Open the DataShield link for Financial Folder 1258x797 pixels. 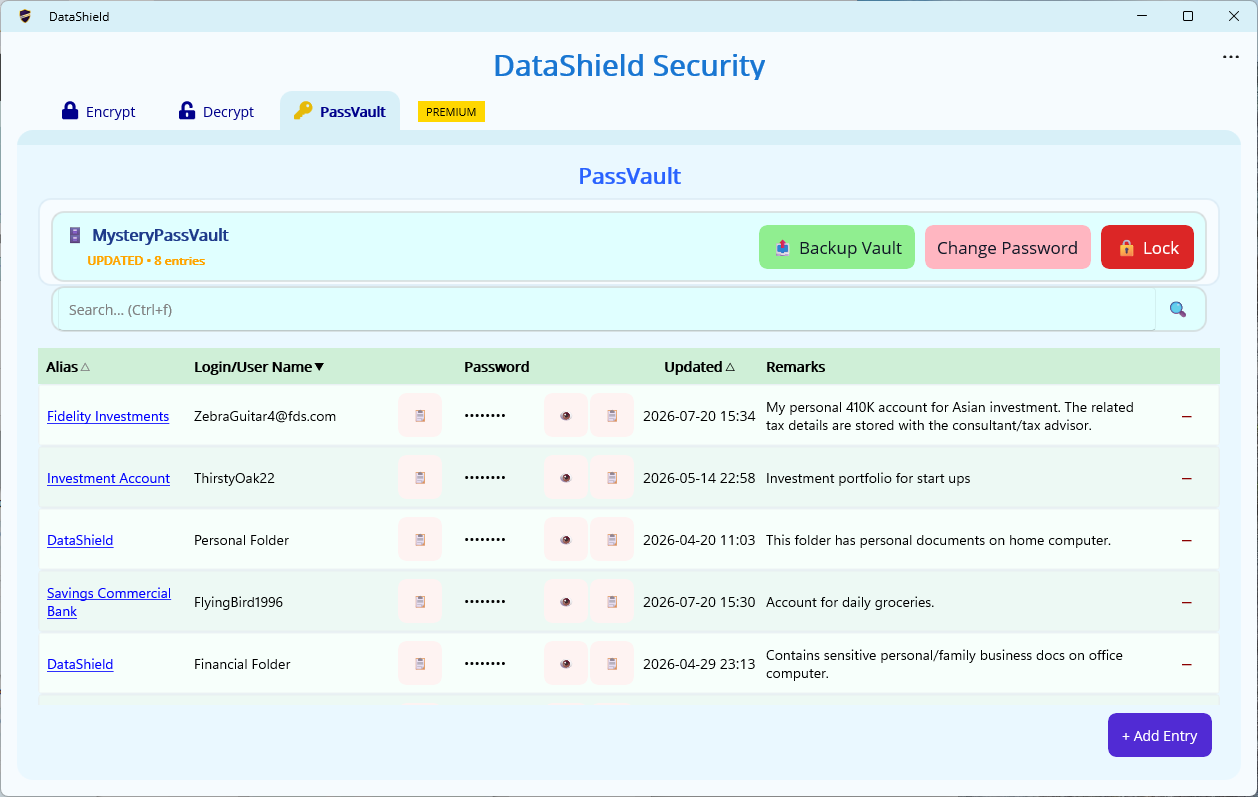coord(80,664)
